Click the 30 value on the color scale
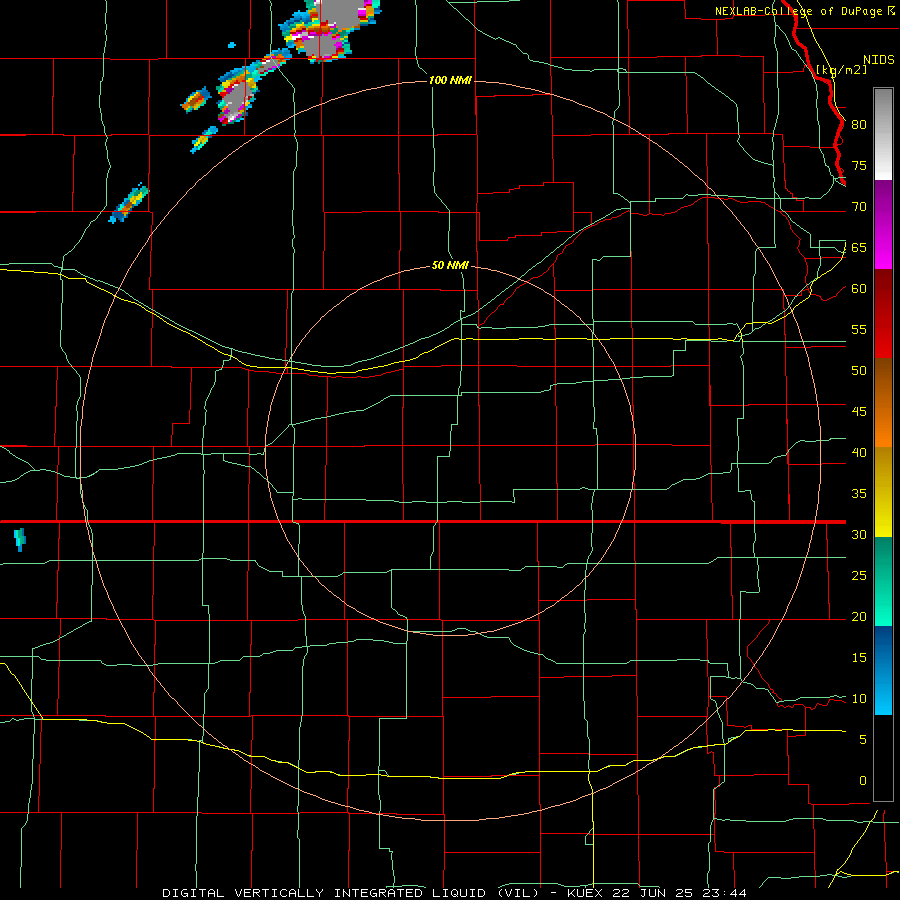The height and width of the screenshot is (900, 900). coord(859,534)
